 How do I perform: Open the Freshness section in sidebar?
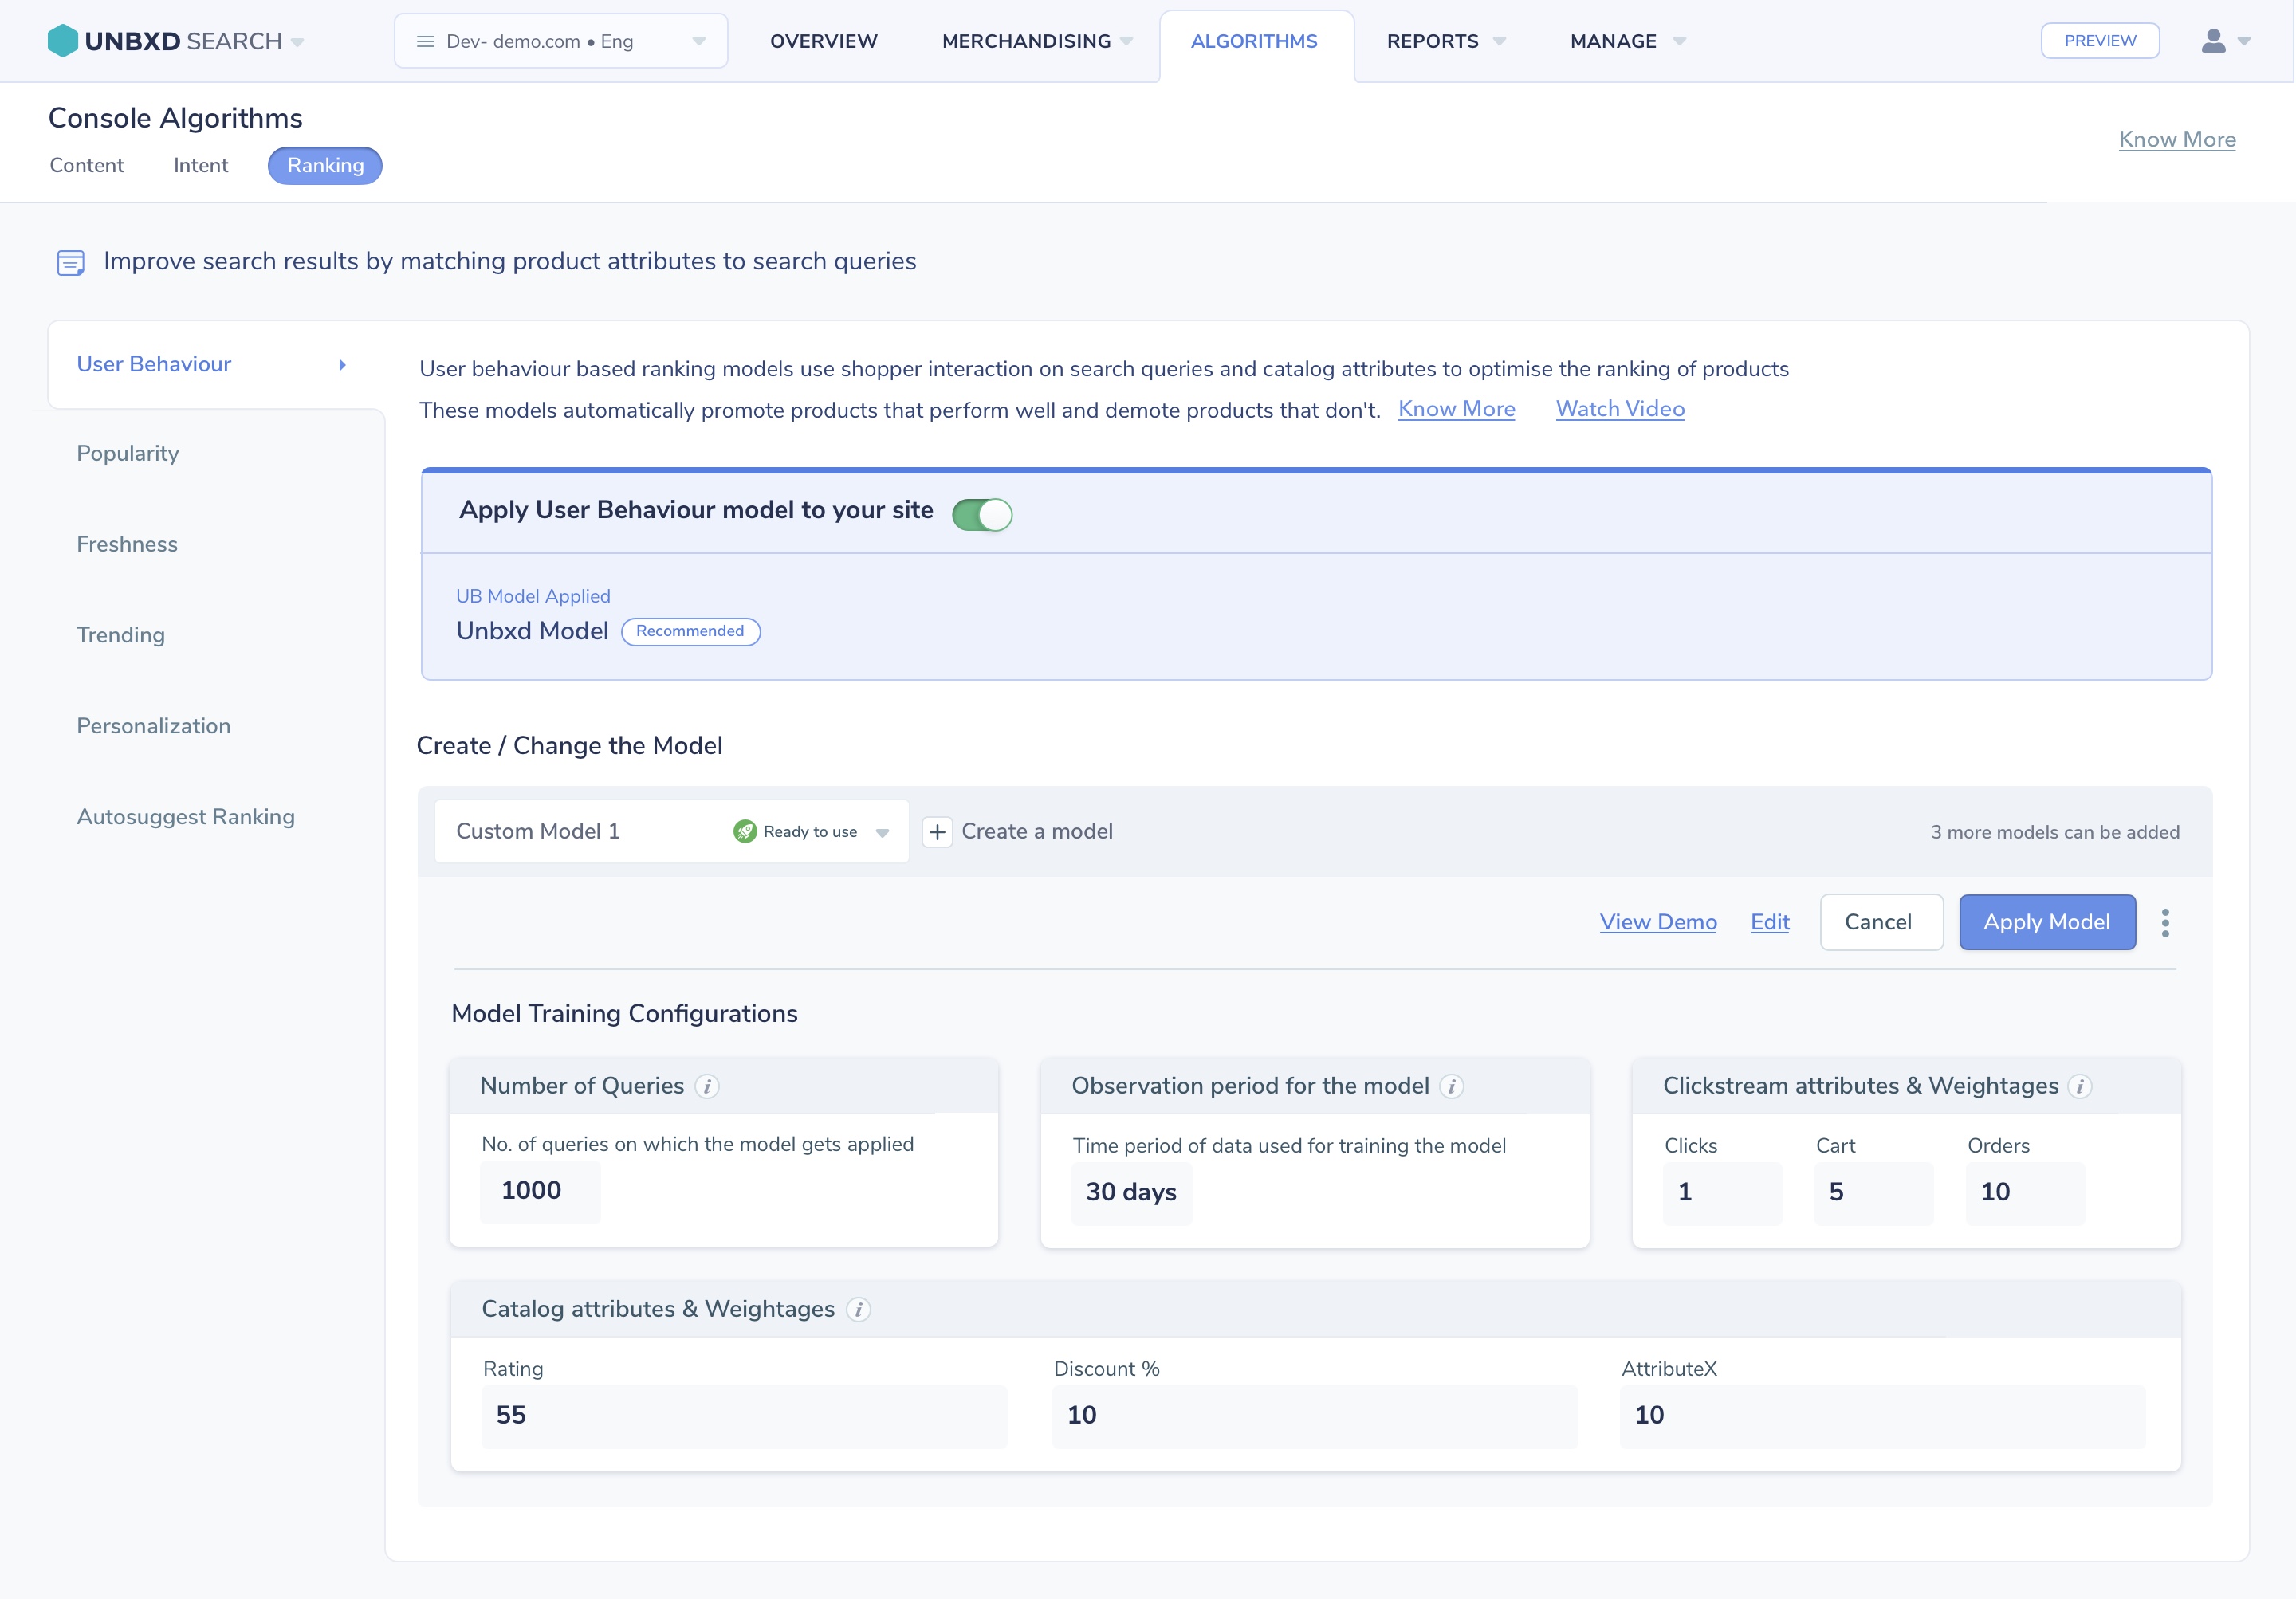(127, 544)
